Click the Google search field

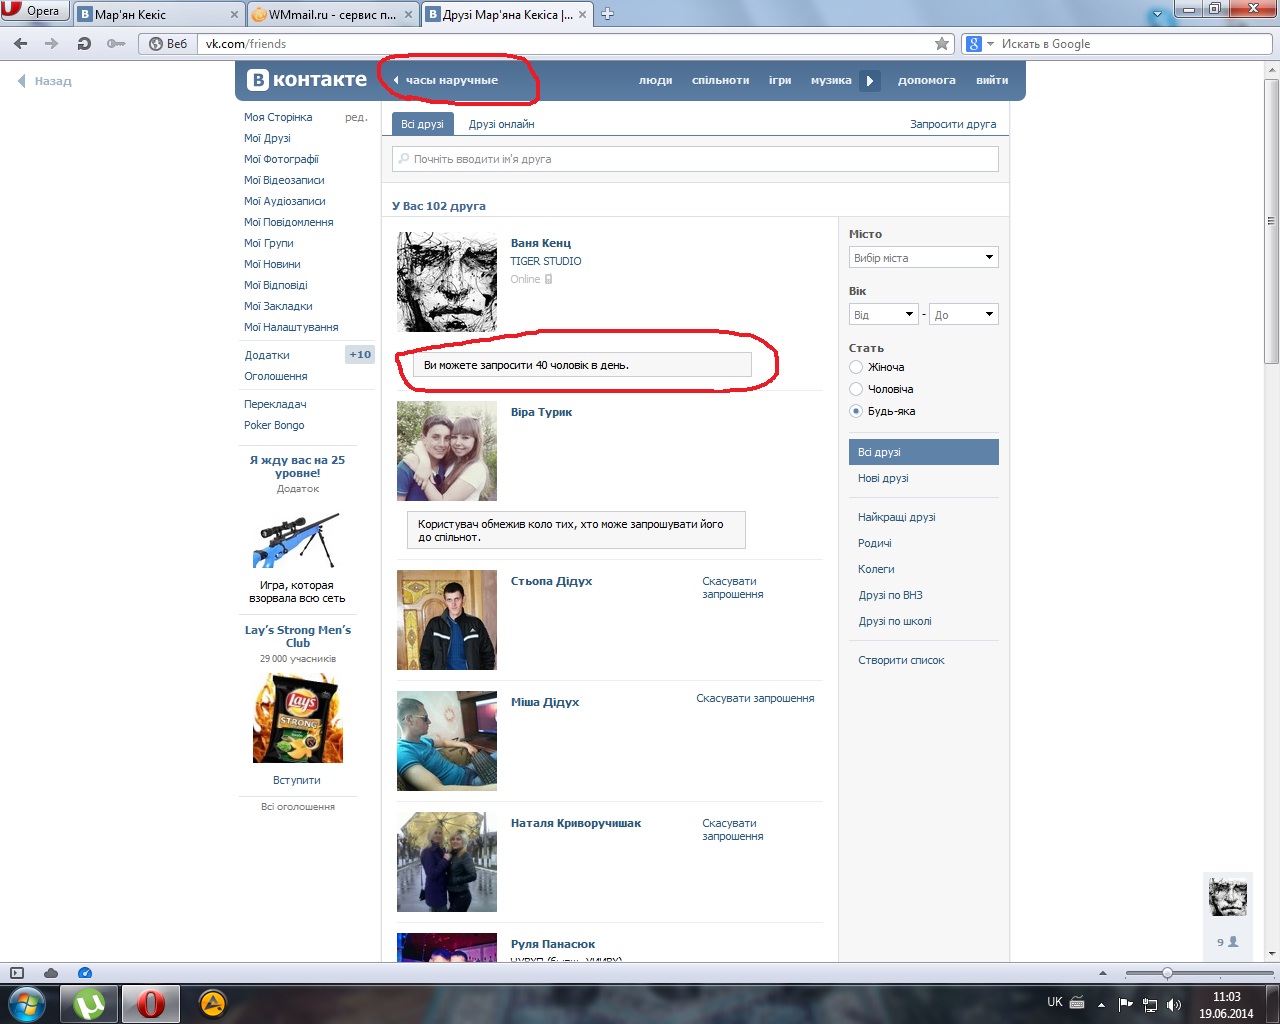[1134, 44]
